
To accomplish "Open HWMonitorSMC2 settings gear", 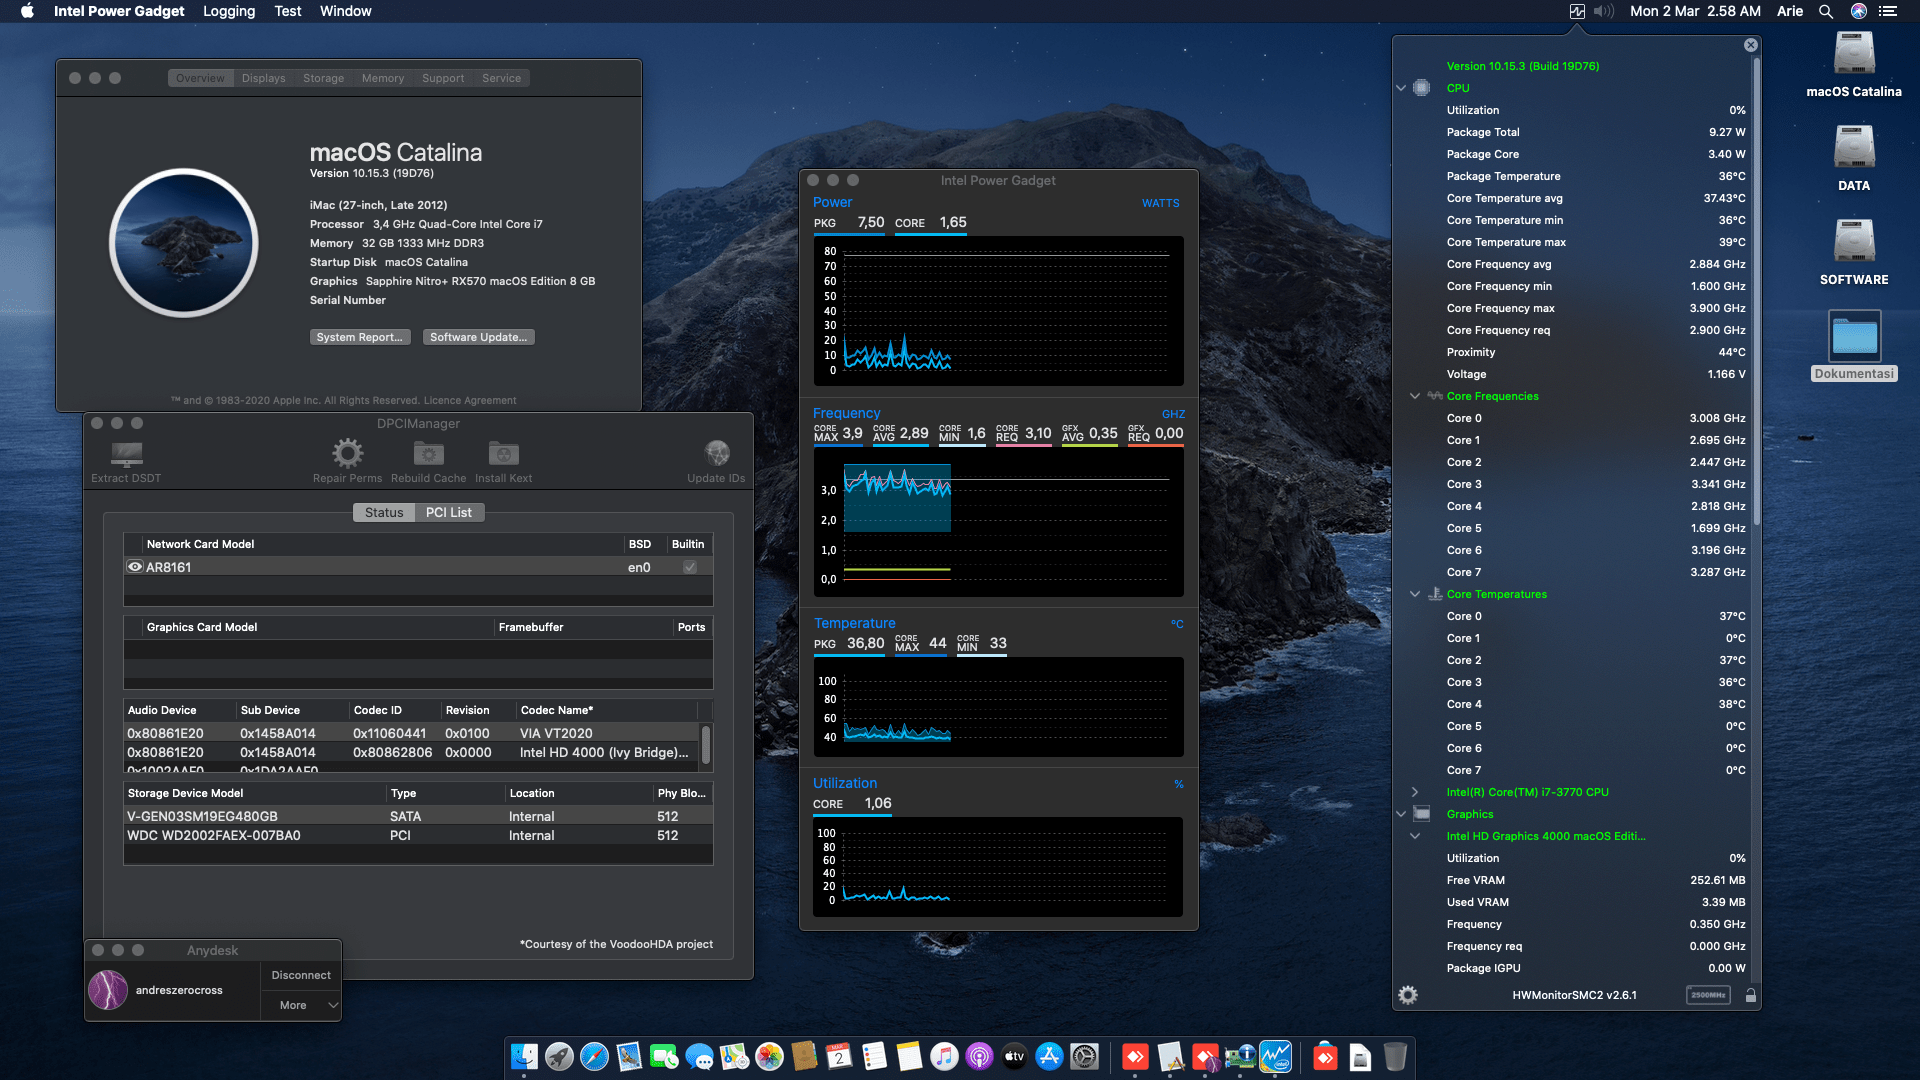I will 1408,995.
